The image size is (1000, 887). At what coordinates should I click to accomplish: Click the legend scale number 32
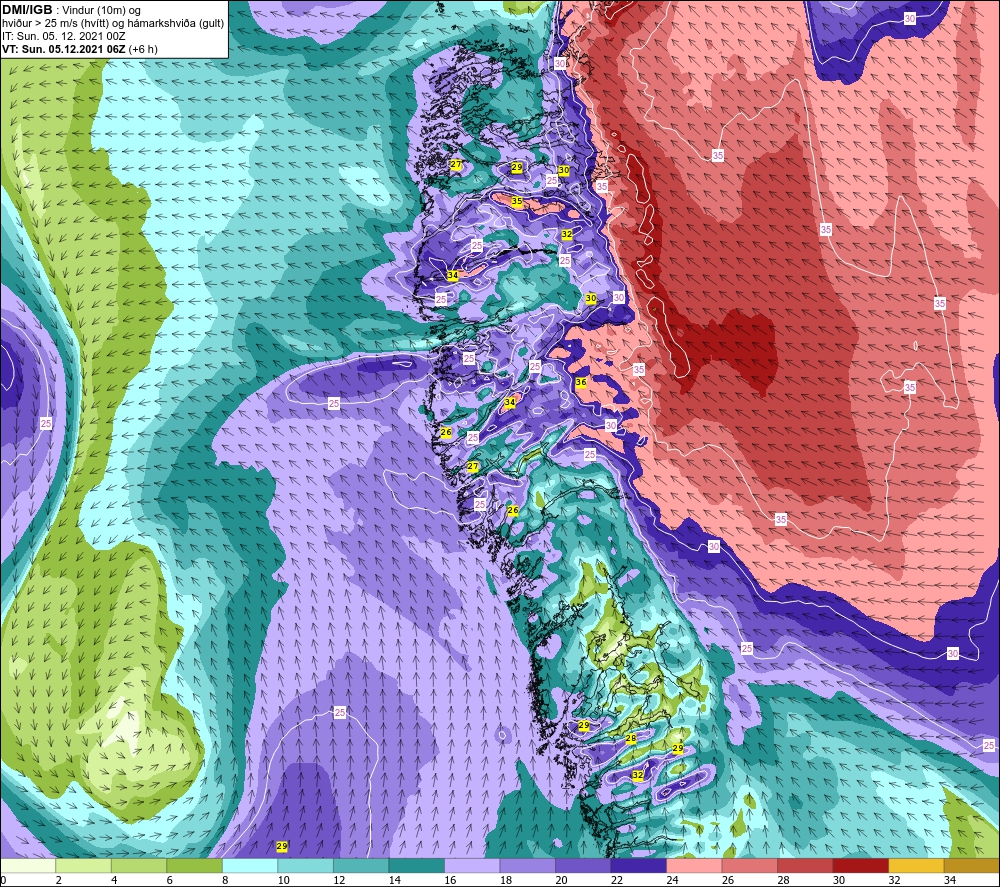click(894, 880)
